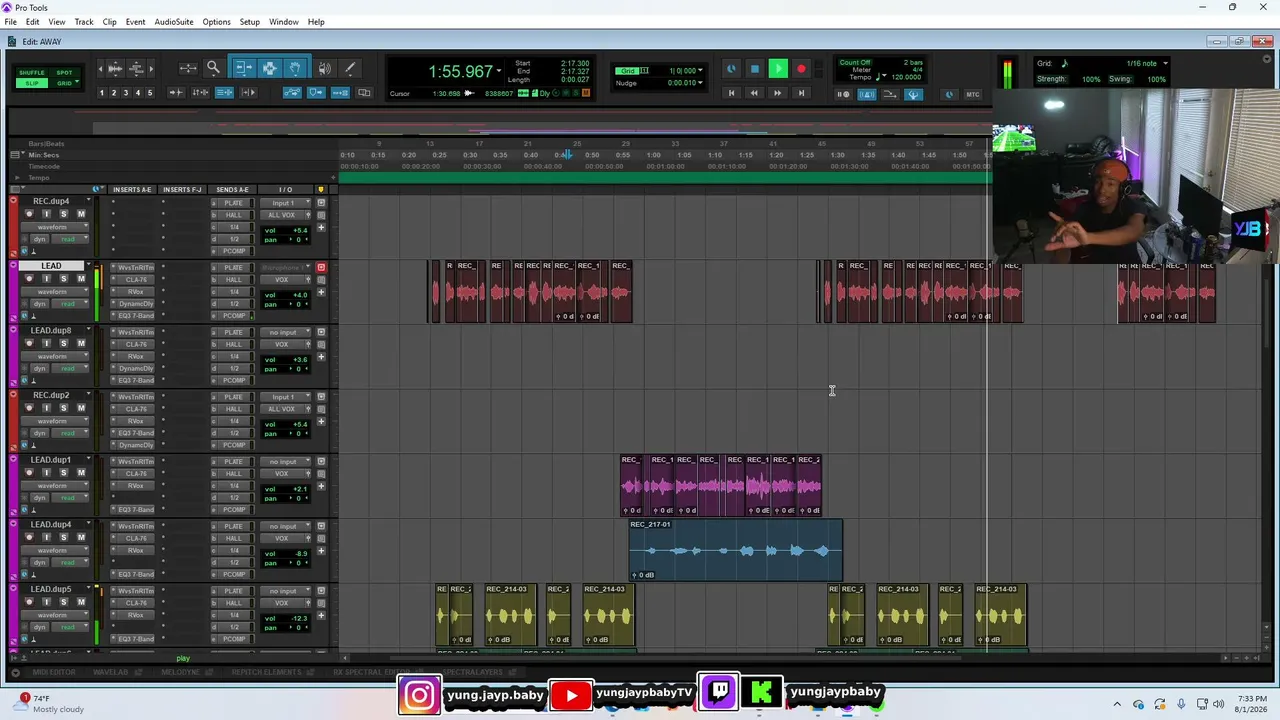
Task: Toggle input monitoring on REC.dup2 track
Action: (46, 408)
